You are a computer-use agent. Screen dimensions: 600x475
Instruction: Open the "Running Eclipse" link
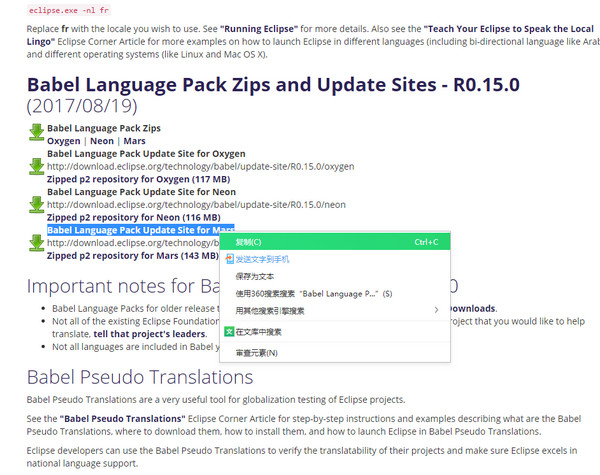pos(259,29)
